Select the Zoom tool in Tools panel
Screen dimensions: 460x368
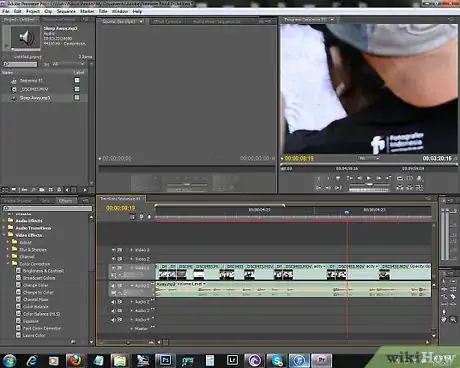coord(453,319)
